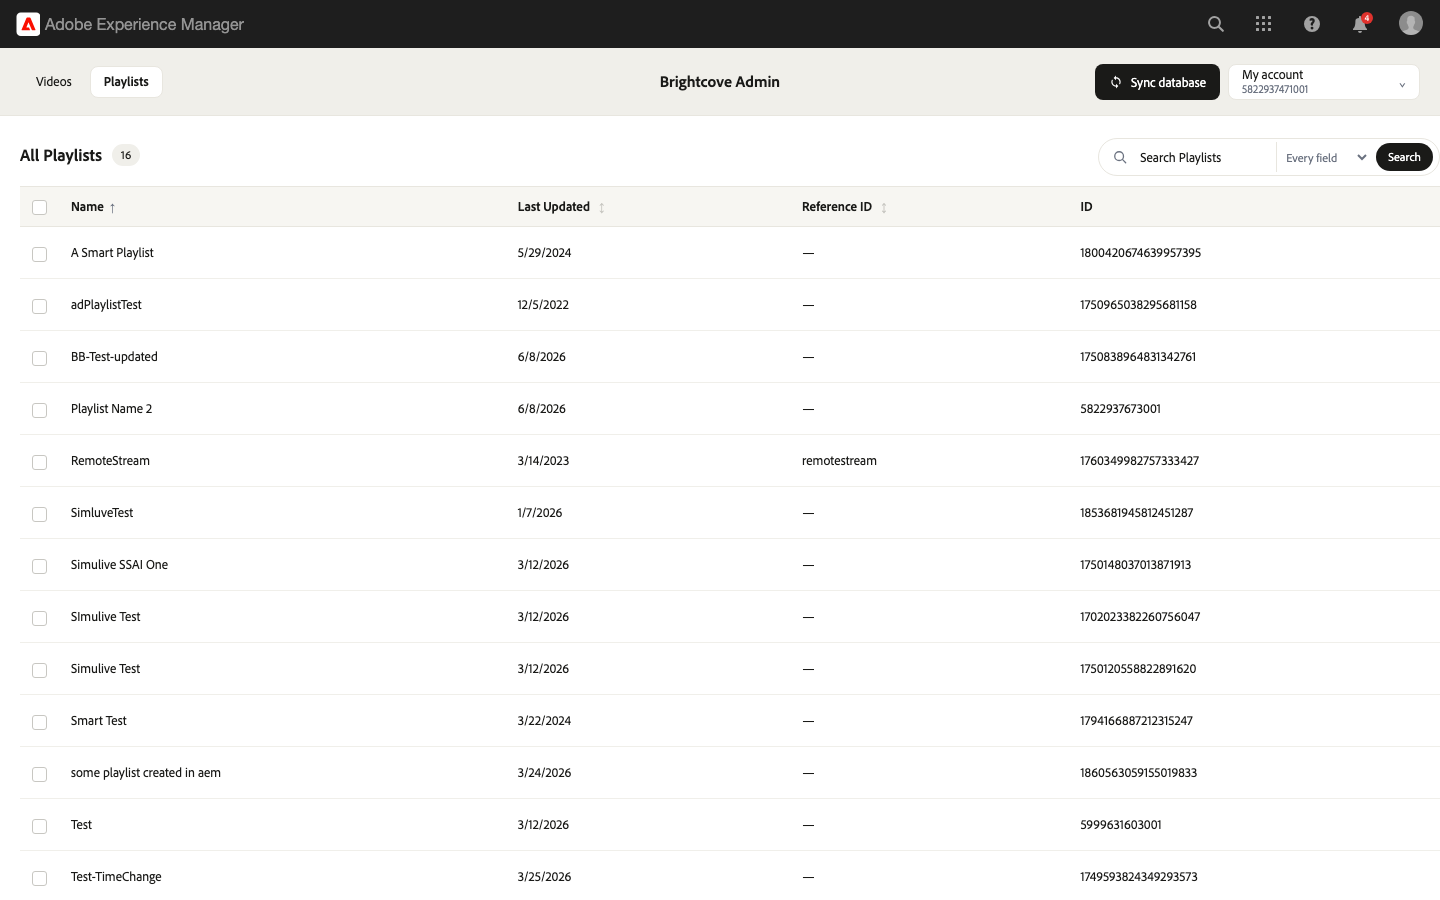The width and height of the screenshot is (1440, 900).
Task: Check the Simulive SSAI One row checkbox
Action: [40, 566]
